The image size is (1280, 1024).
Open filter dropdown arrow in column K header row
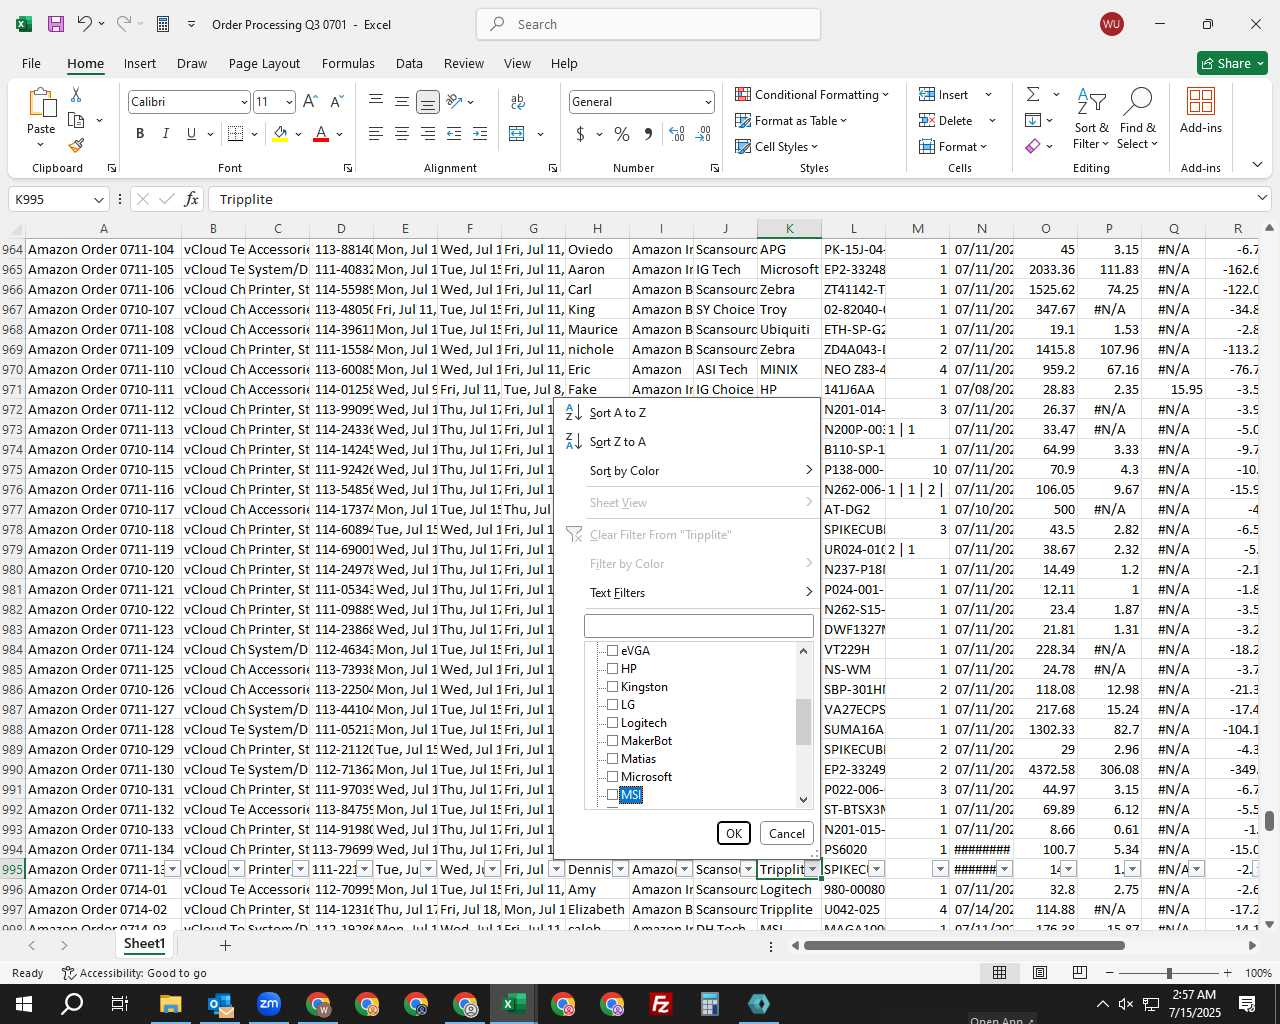click(812, 869)
